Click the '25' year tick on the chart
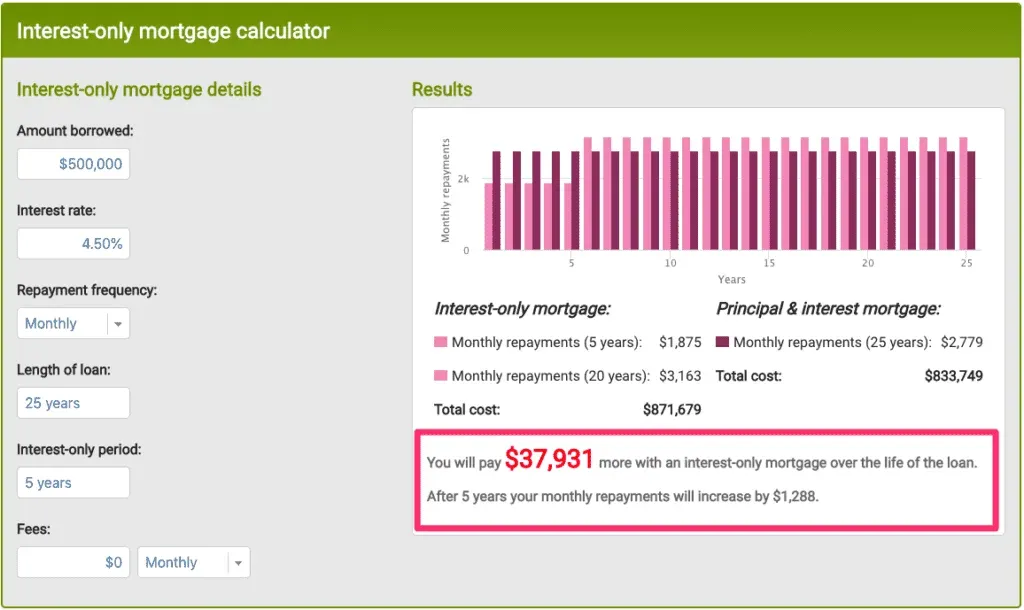Screen dimensions: 1024x610 point(967,263)
